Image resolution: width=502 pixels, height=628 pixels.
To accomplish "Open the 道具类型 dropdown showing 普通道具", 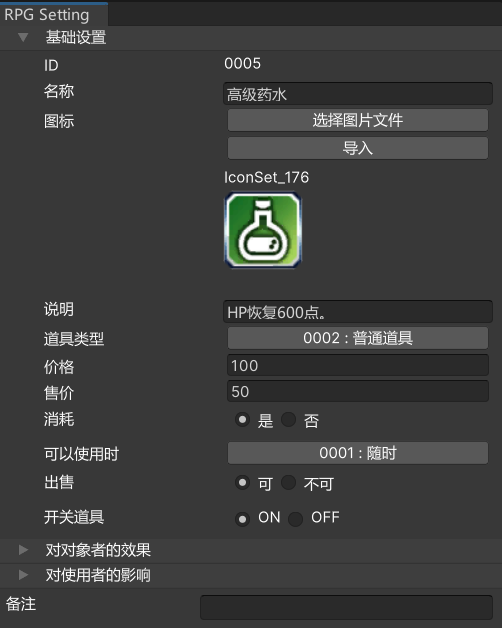I will click(358, 338).
